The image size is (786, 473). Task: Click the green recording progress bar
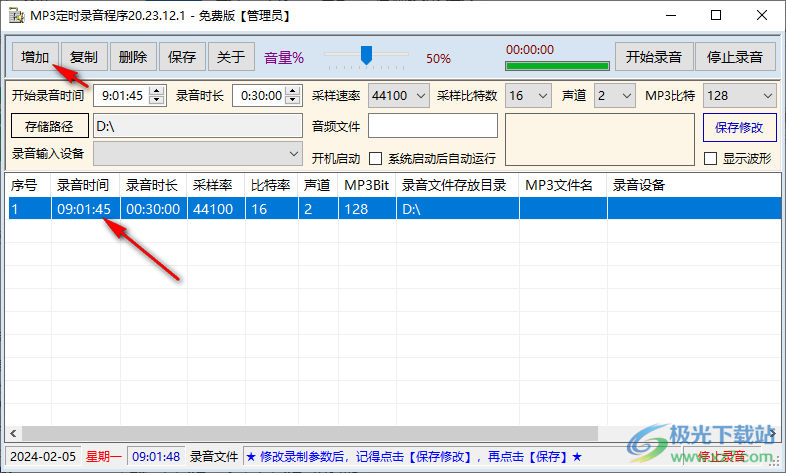click(557, 66)
